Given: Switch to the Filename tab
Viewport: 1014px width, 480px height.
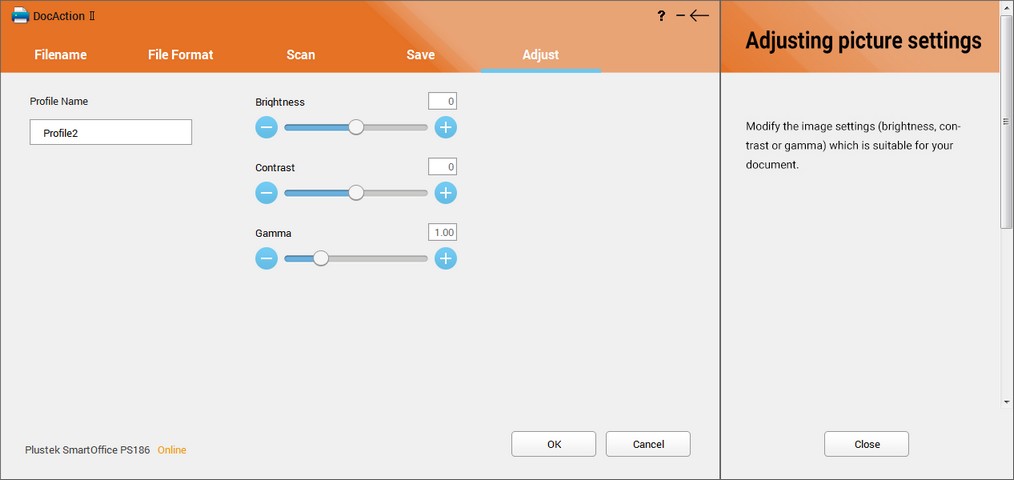Looking at the screenshot, I should point(60,55).
